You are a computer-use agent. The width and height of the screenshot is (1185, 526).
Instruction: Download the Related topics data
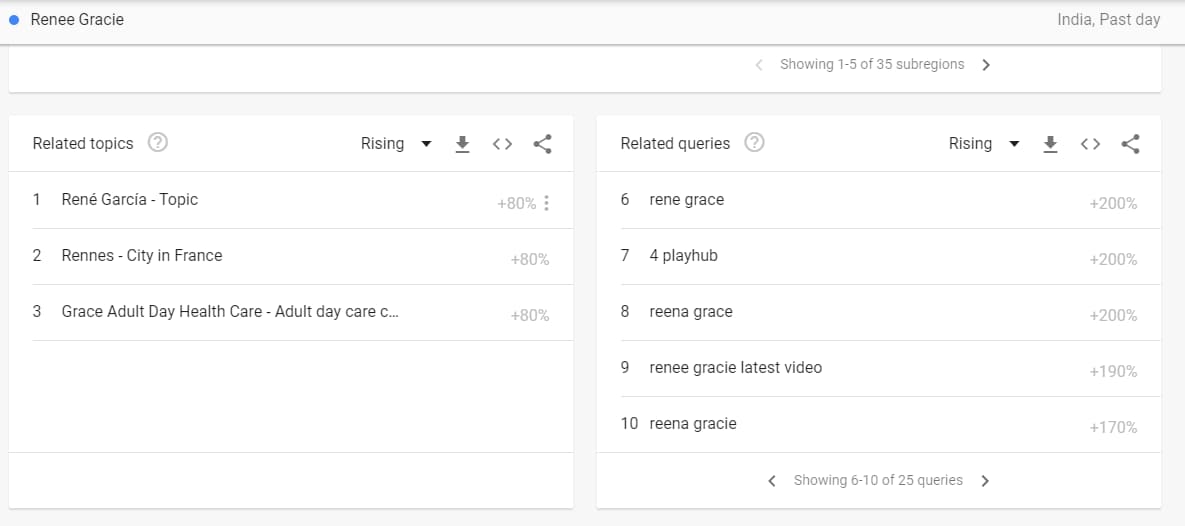point(462,144)
